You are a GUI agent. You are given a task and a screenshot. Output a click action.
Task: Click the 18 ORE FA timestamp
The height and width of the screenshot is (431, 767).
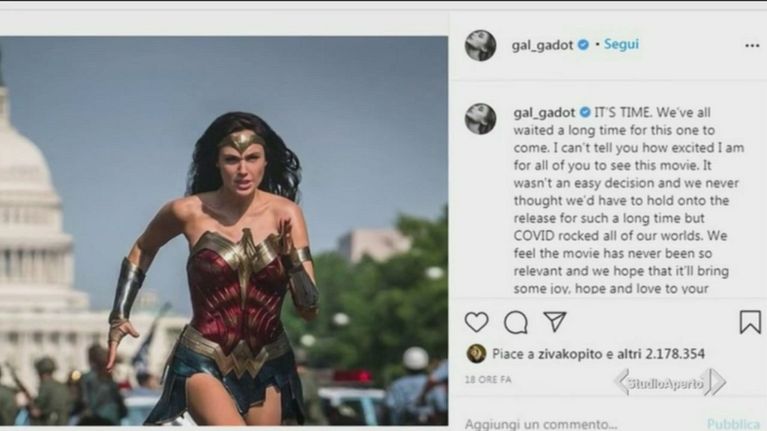pyautogui.click(x=489, y=381)
